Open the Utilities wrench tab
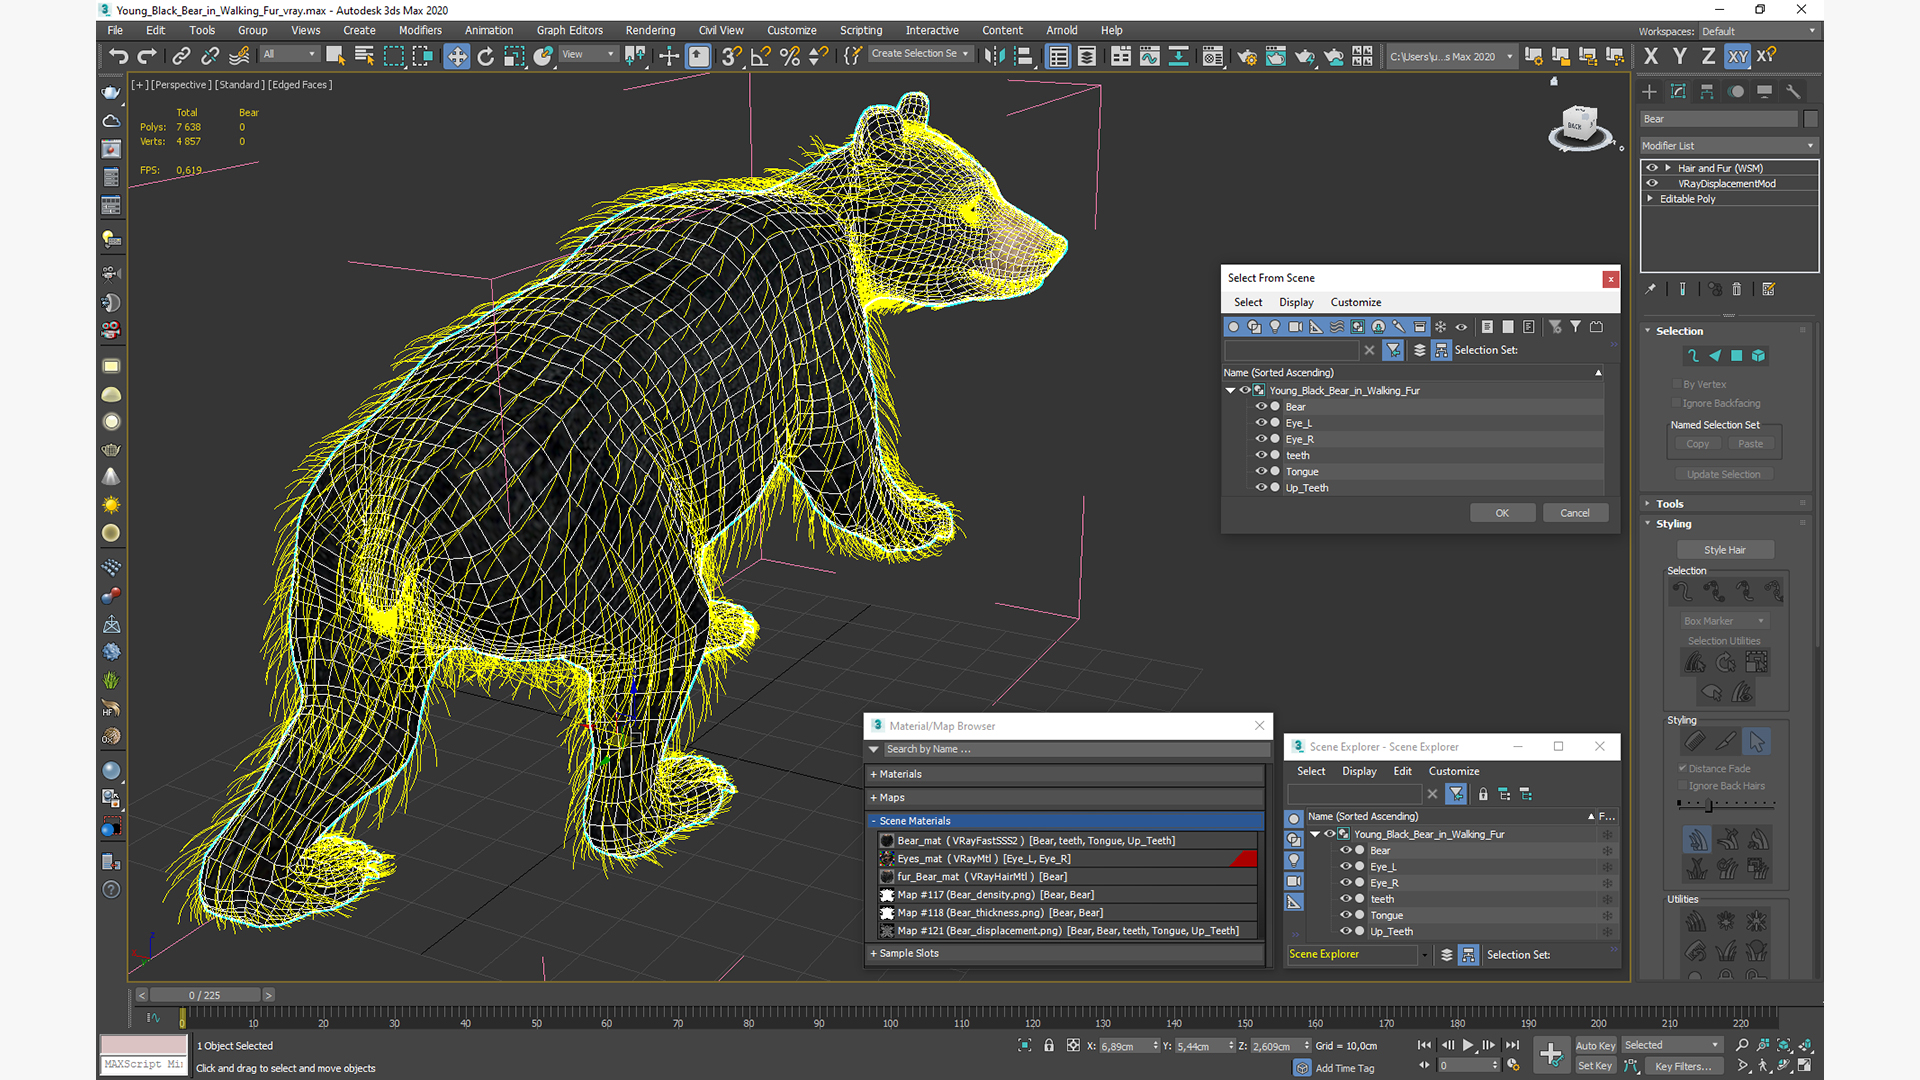Viewport: 1920px width, 1080px height. point(1793,91)
